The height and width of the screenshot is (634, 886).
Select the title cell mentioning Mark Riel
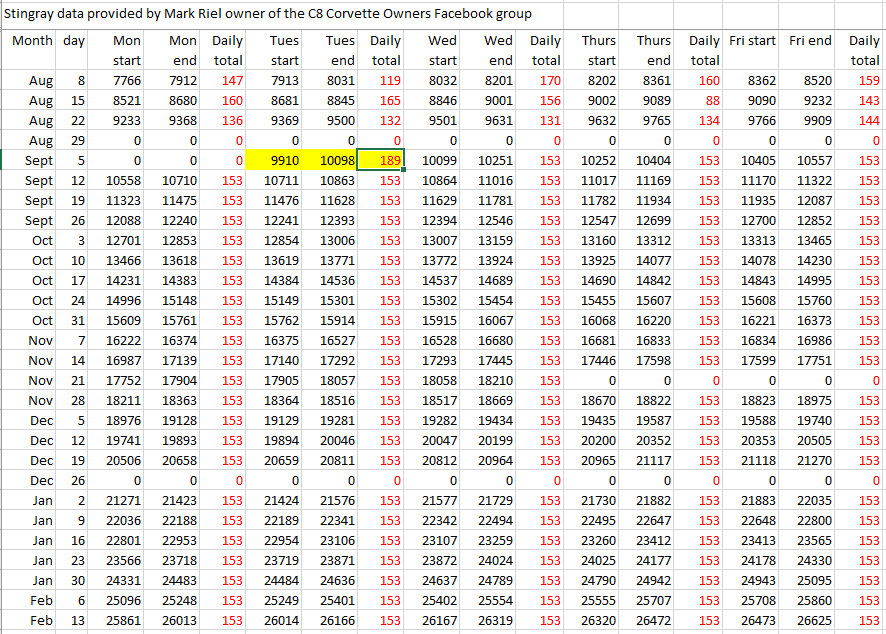pyautogui.click(x=270, y=14)
